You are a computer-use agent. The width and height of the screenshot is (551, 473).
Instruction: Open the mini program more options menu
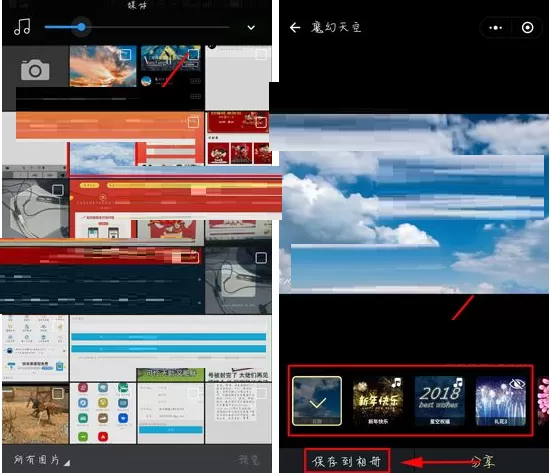point(495,28)
